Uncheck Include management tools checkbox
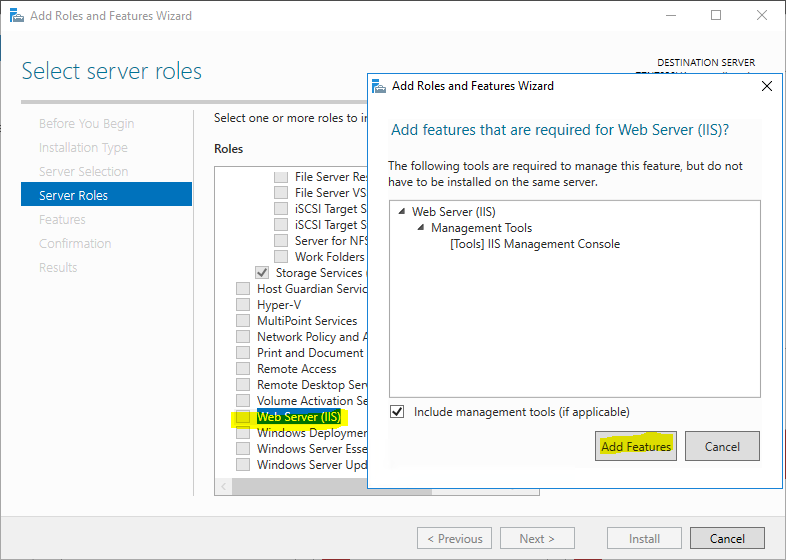The height and width of the screenshot is (560, 786). click(398, 412)
